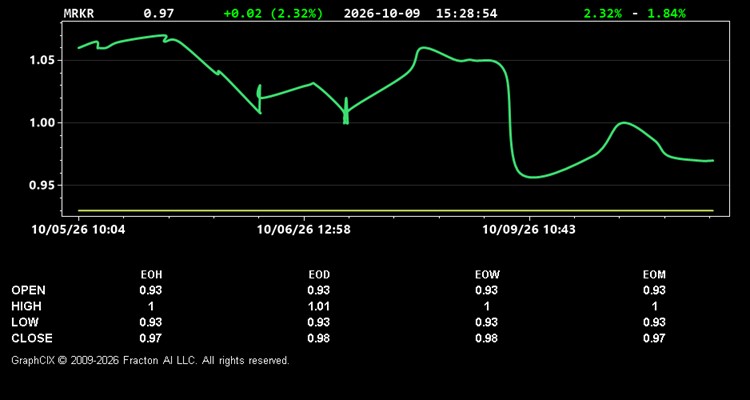This screenshot has width=750, height=400.
Task: Select the EOH column header
Action: click(x=151, y=275)
